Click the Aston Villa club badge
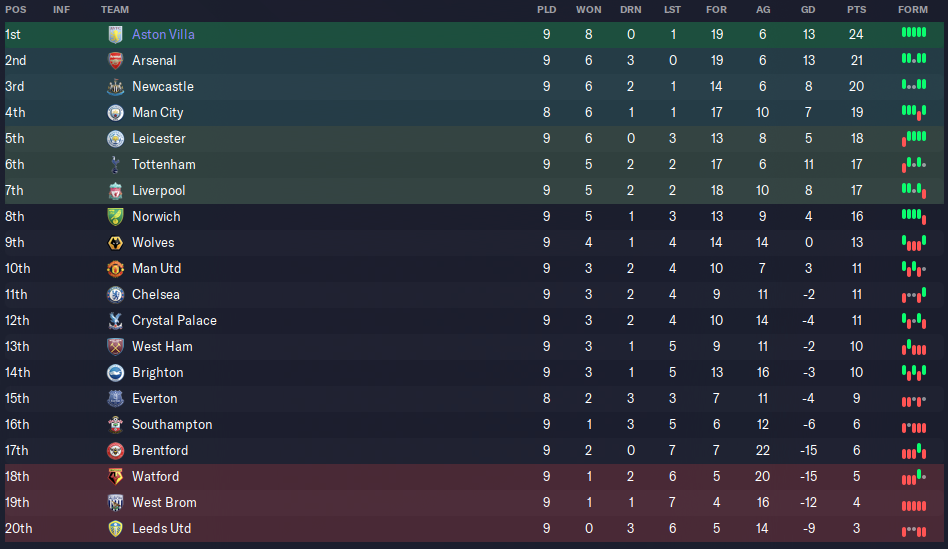This screenshot has height=549, width=948. (x=115, y=34)
